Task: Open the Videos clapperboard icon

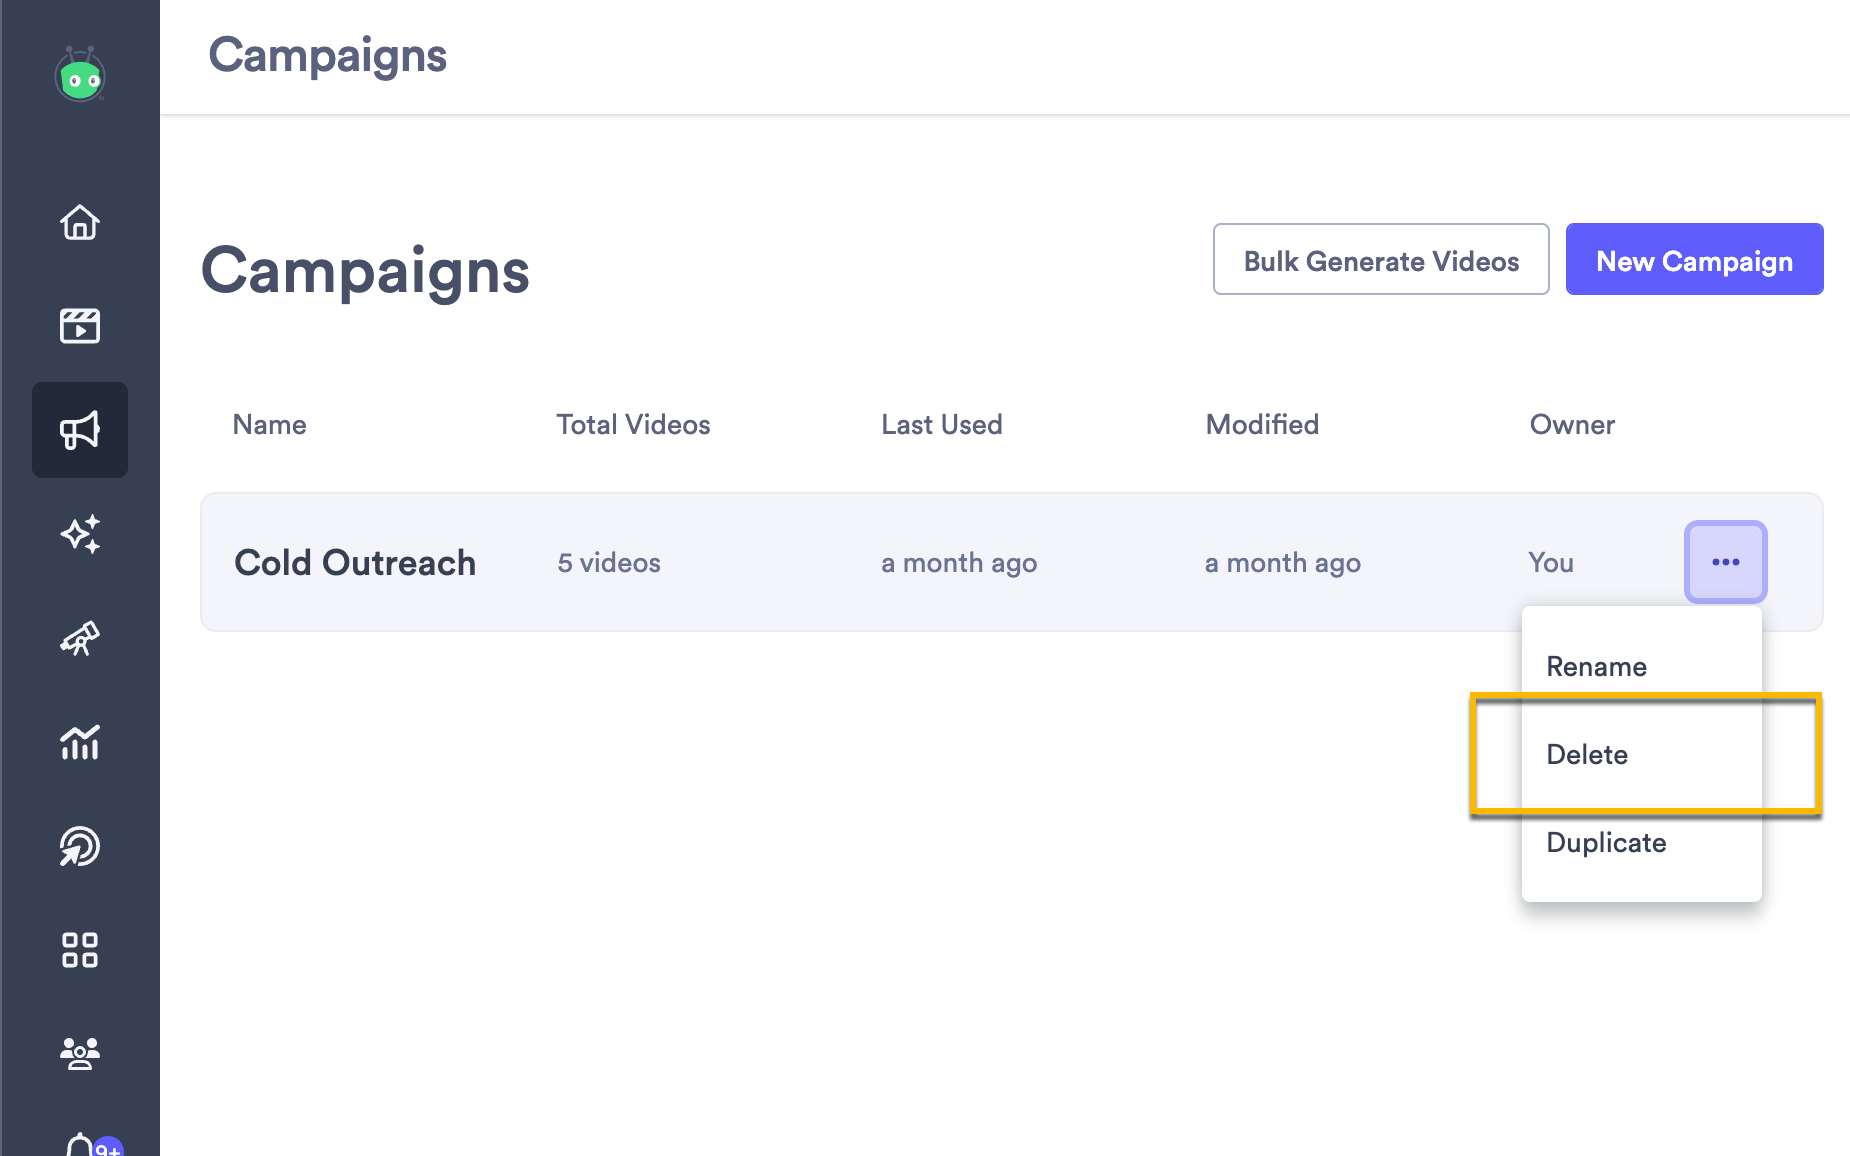Action: click(x=80, y=326)
